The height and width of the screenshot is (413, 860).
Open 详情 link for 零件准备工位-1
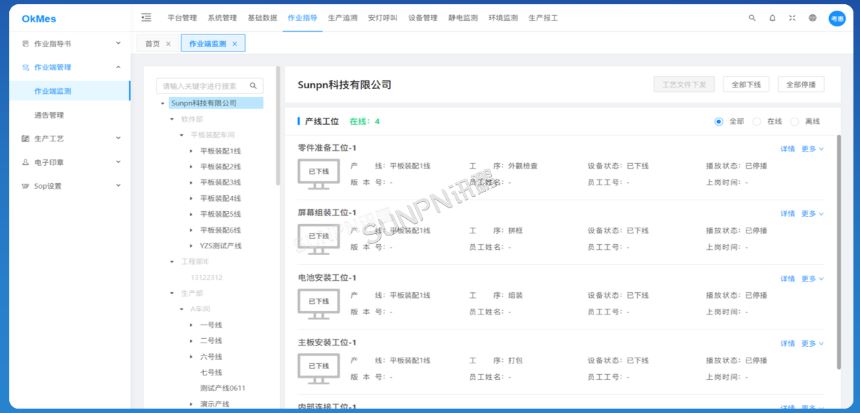788,149
